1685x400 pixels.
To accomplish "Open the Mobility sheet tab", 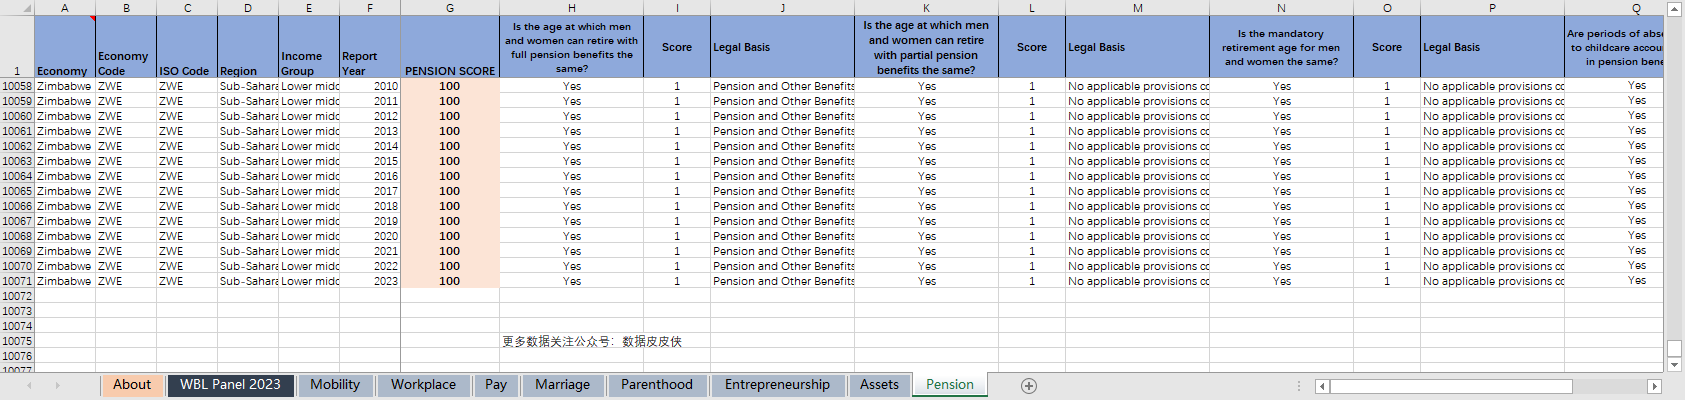I will (335, 385).
